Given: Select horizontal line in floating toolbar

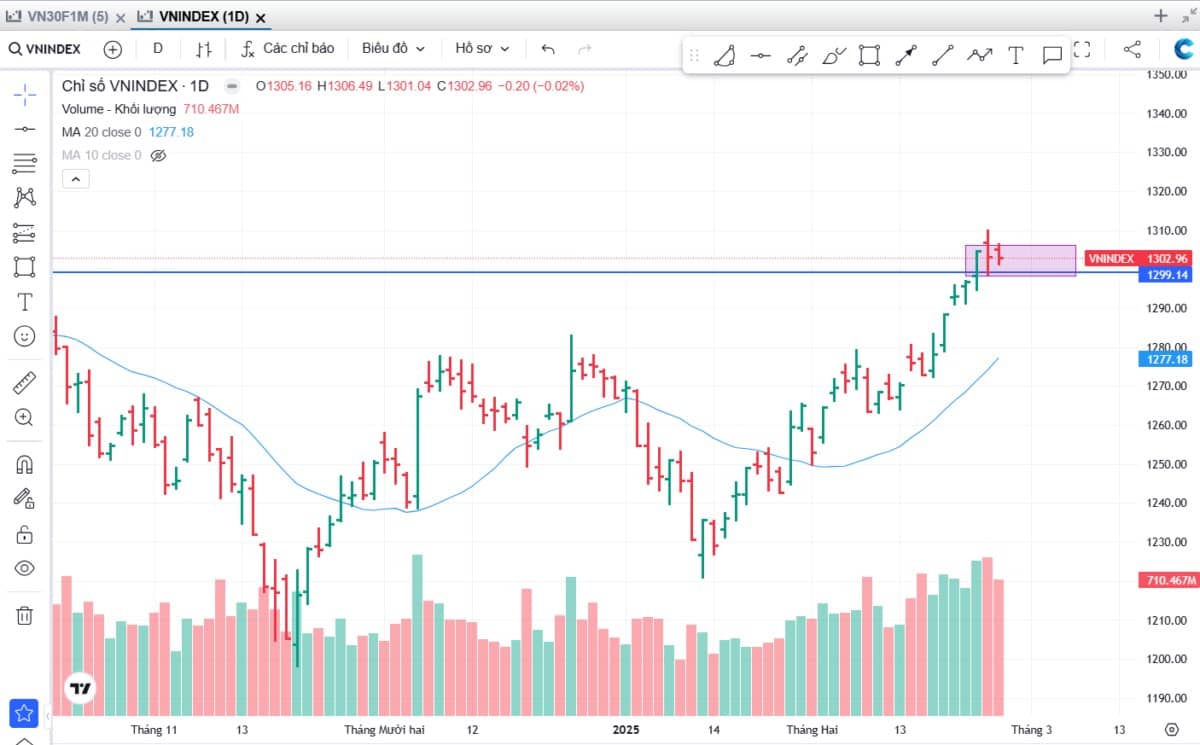Looking at the screenshot, I should click(760, 55).
